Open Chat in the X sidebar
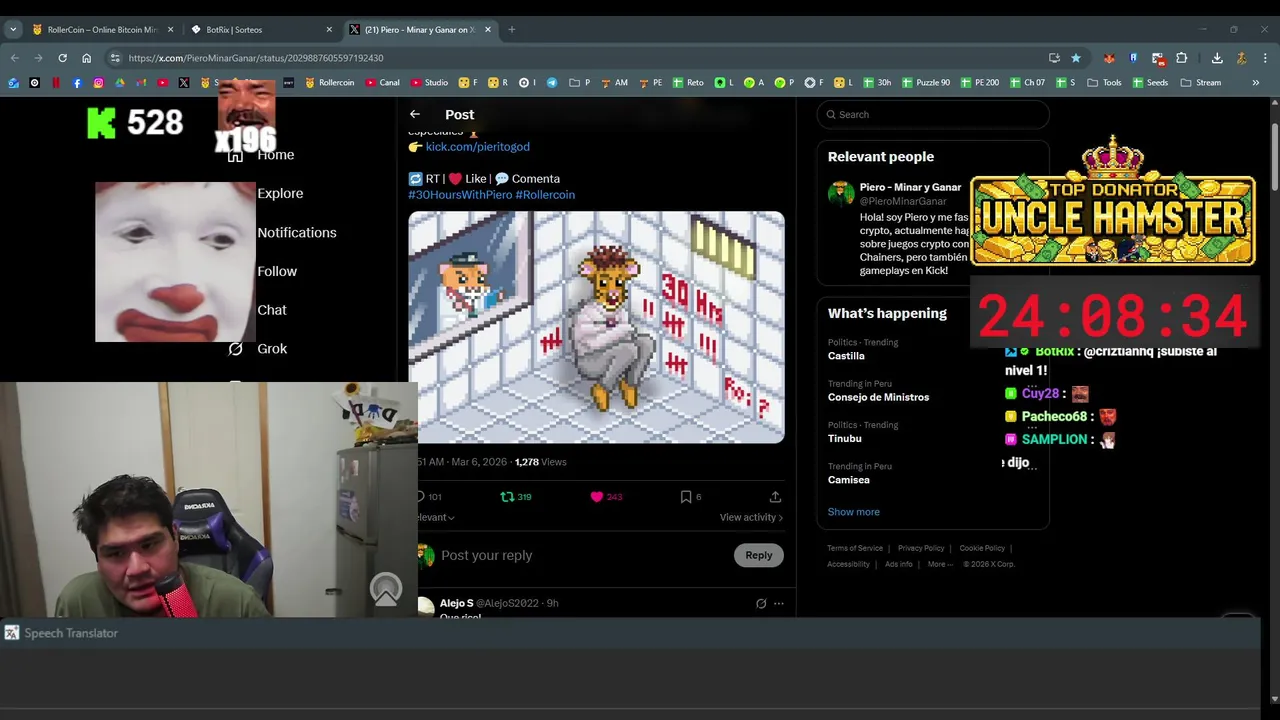Image resolution: width=1280 pixels, height=720 pixels. tap(272, 310)
